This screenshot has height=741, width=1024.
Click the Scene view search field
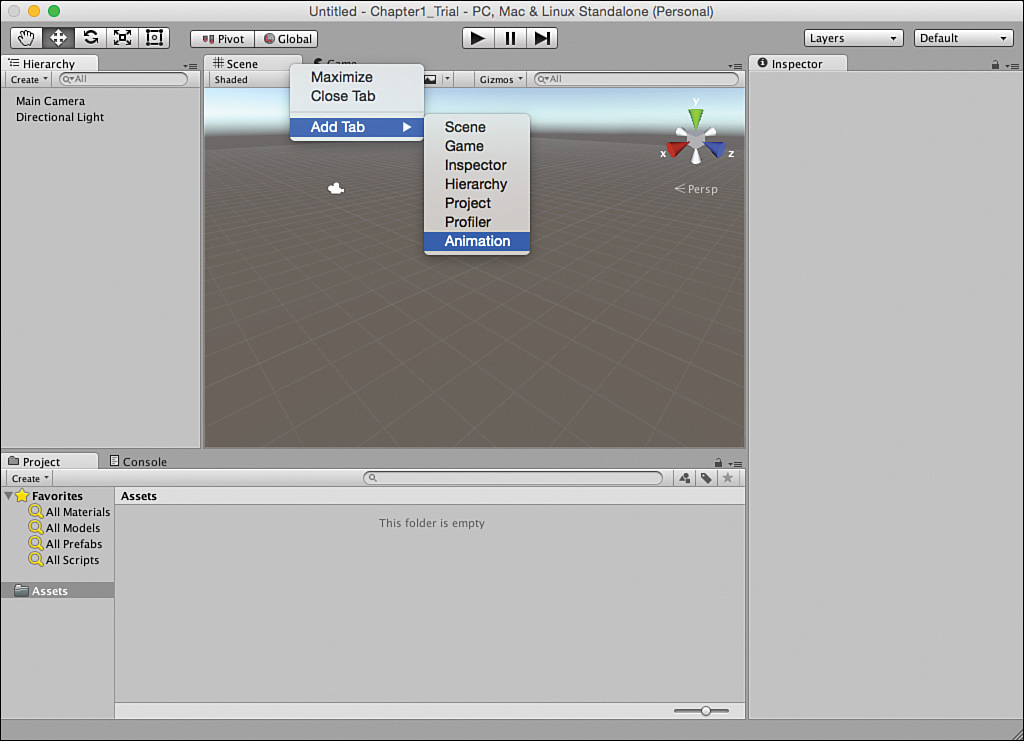tap(635, 79)
